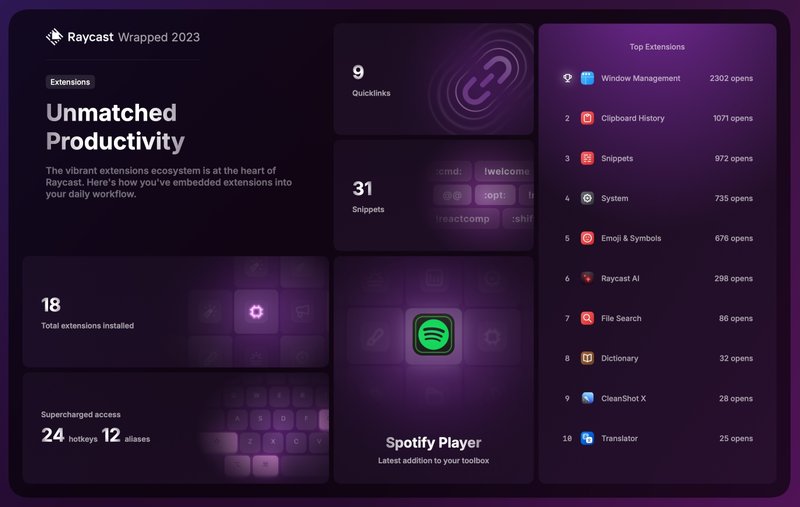Click the Unmatched Productivity heading
Image resolution: width=800 pixels, height=507 pixels.
click(x=115, y=127)
